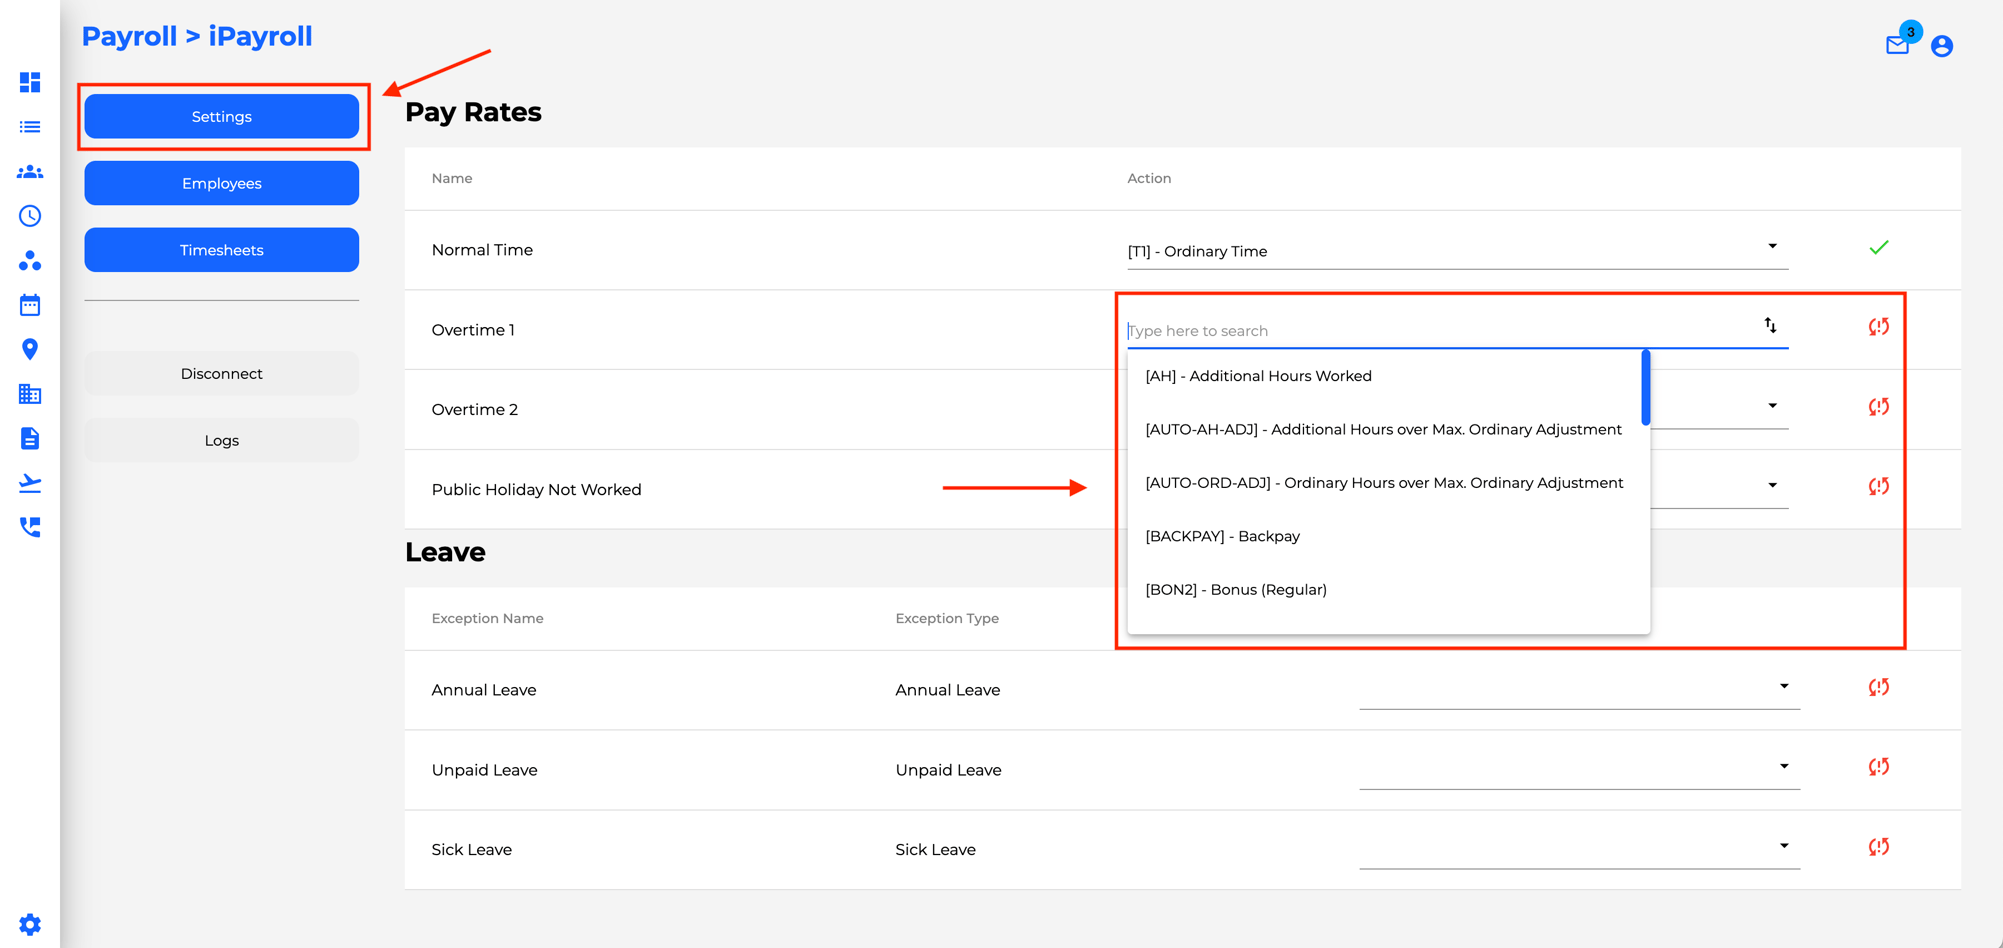2003x948 pixels.
Task: Click the building/company icon in sidebar
Action: (x=30, y=394)
